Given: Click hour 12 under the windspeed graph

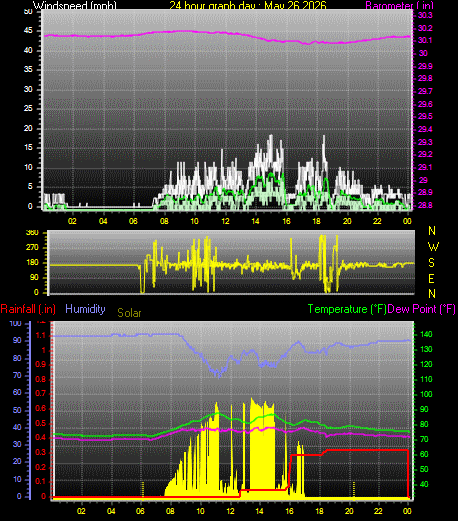Looking at the screenshot, I should tap(225, 221).
